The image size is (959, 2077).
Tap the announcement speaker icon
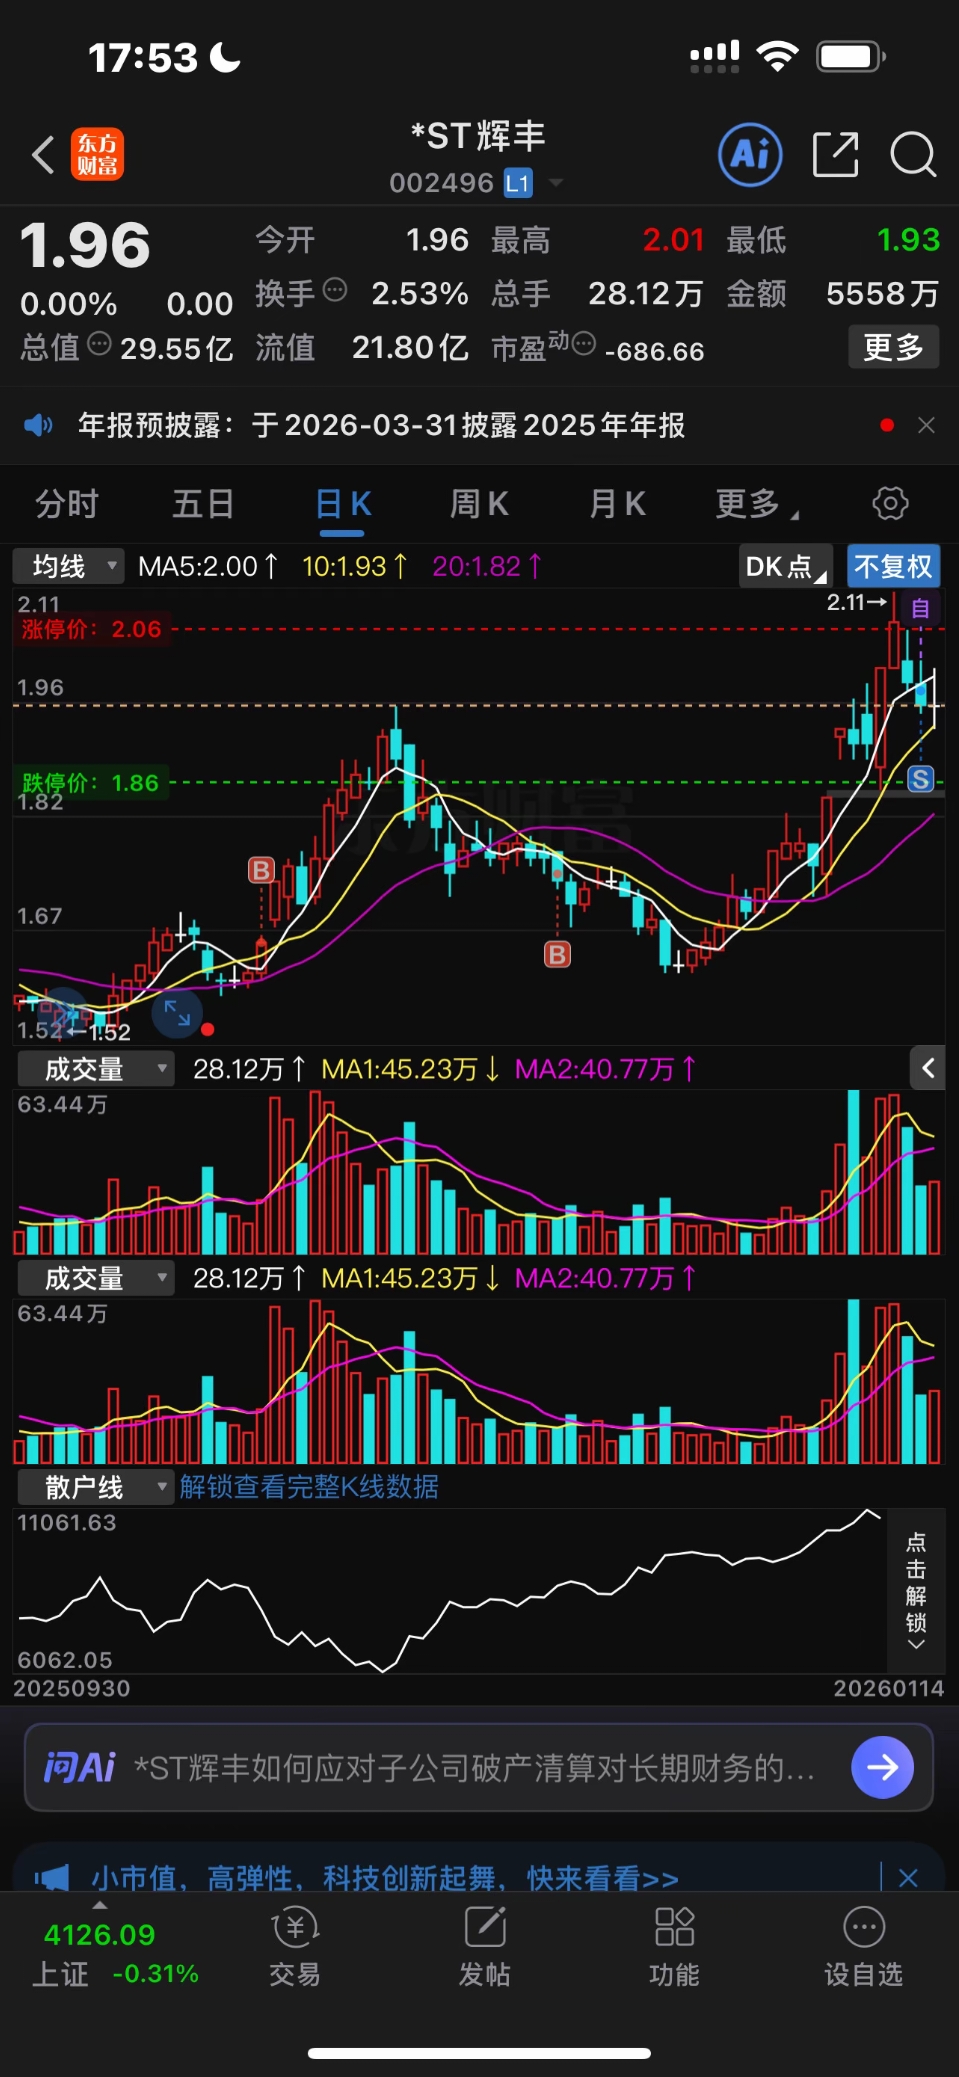38,425
